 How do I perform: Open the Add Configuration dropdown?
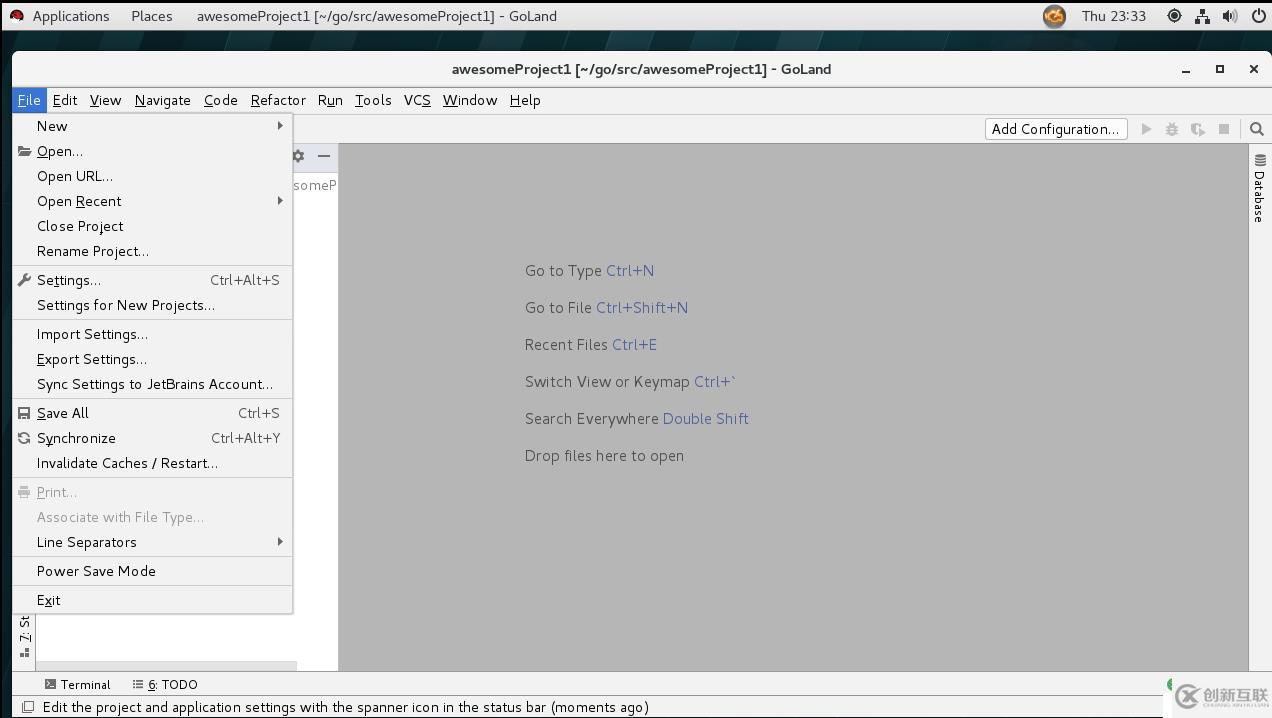(x=1055, y=129)
